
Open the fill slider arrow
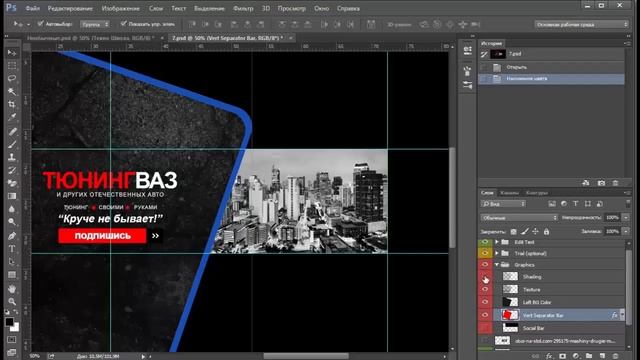click(626, 231)
